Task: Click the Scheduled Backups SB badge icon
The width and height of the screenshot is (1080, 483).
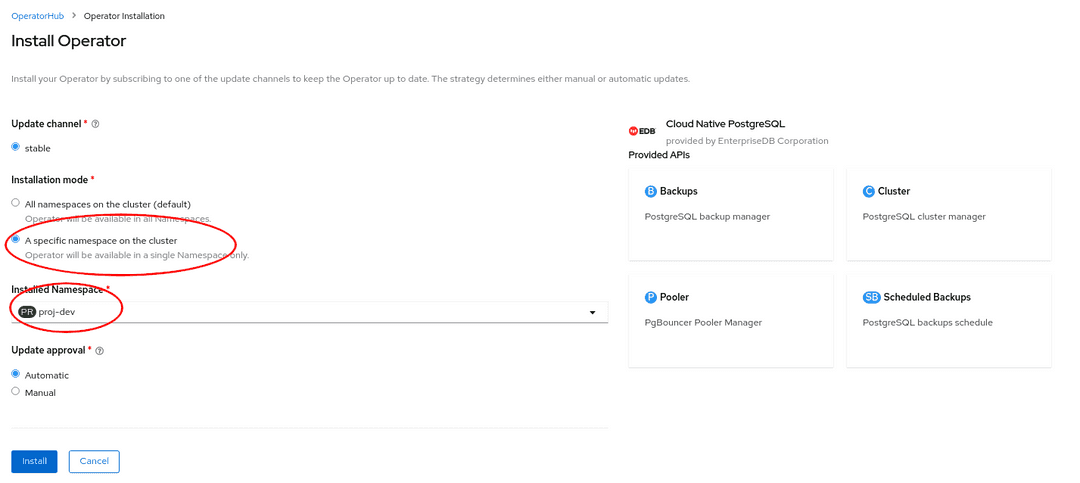Action: click(x=871, y=297)
